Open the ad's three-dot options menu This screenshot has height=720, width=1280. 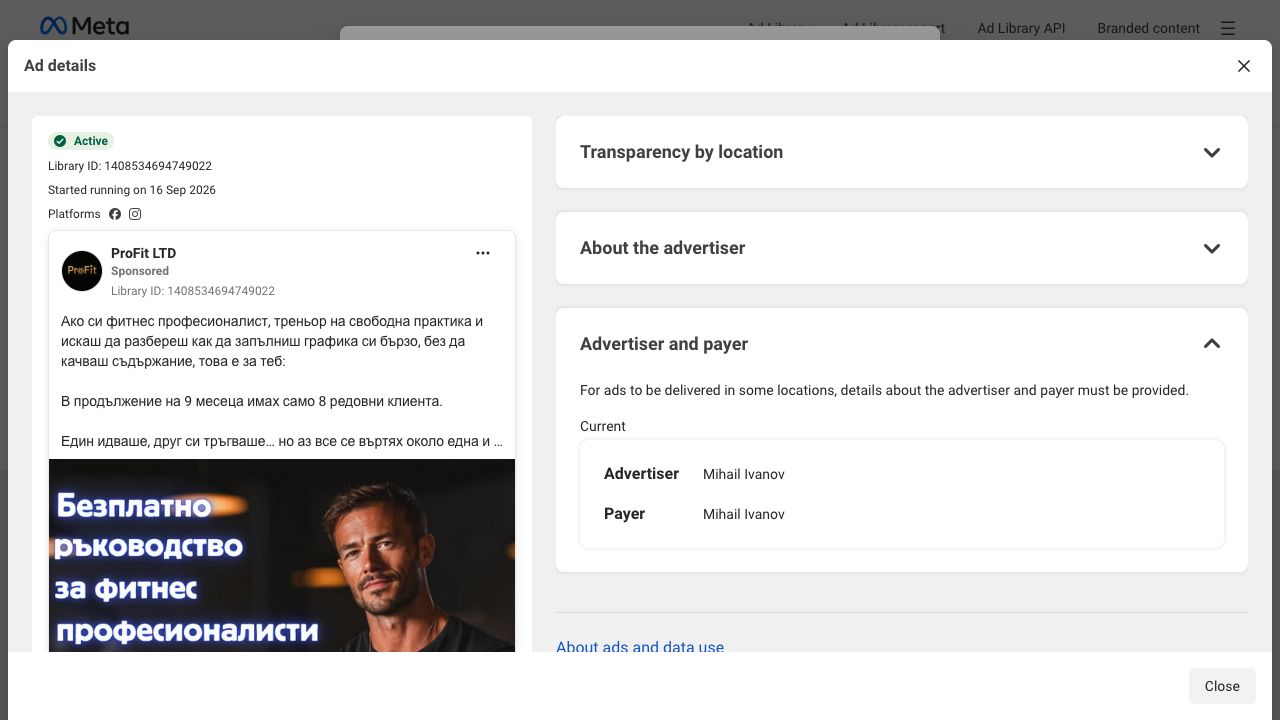point(483,253)
